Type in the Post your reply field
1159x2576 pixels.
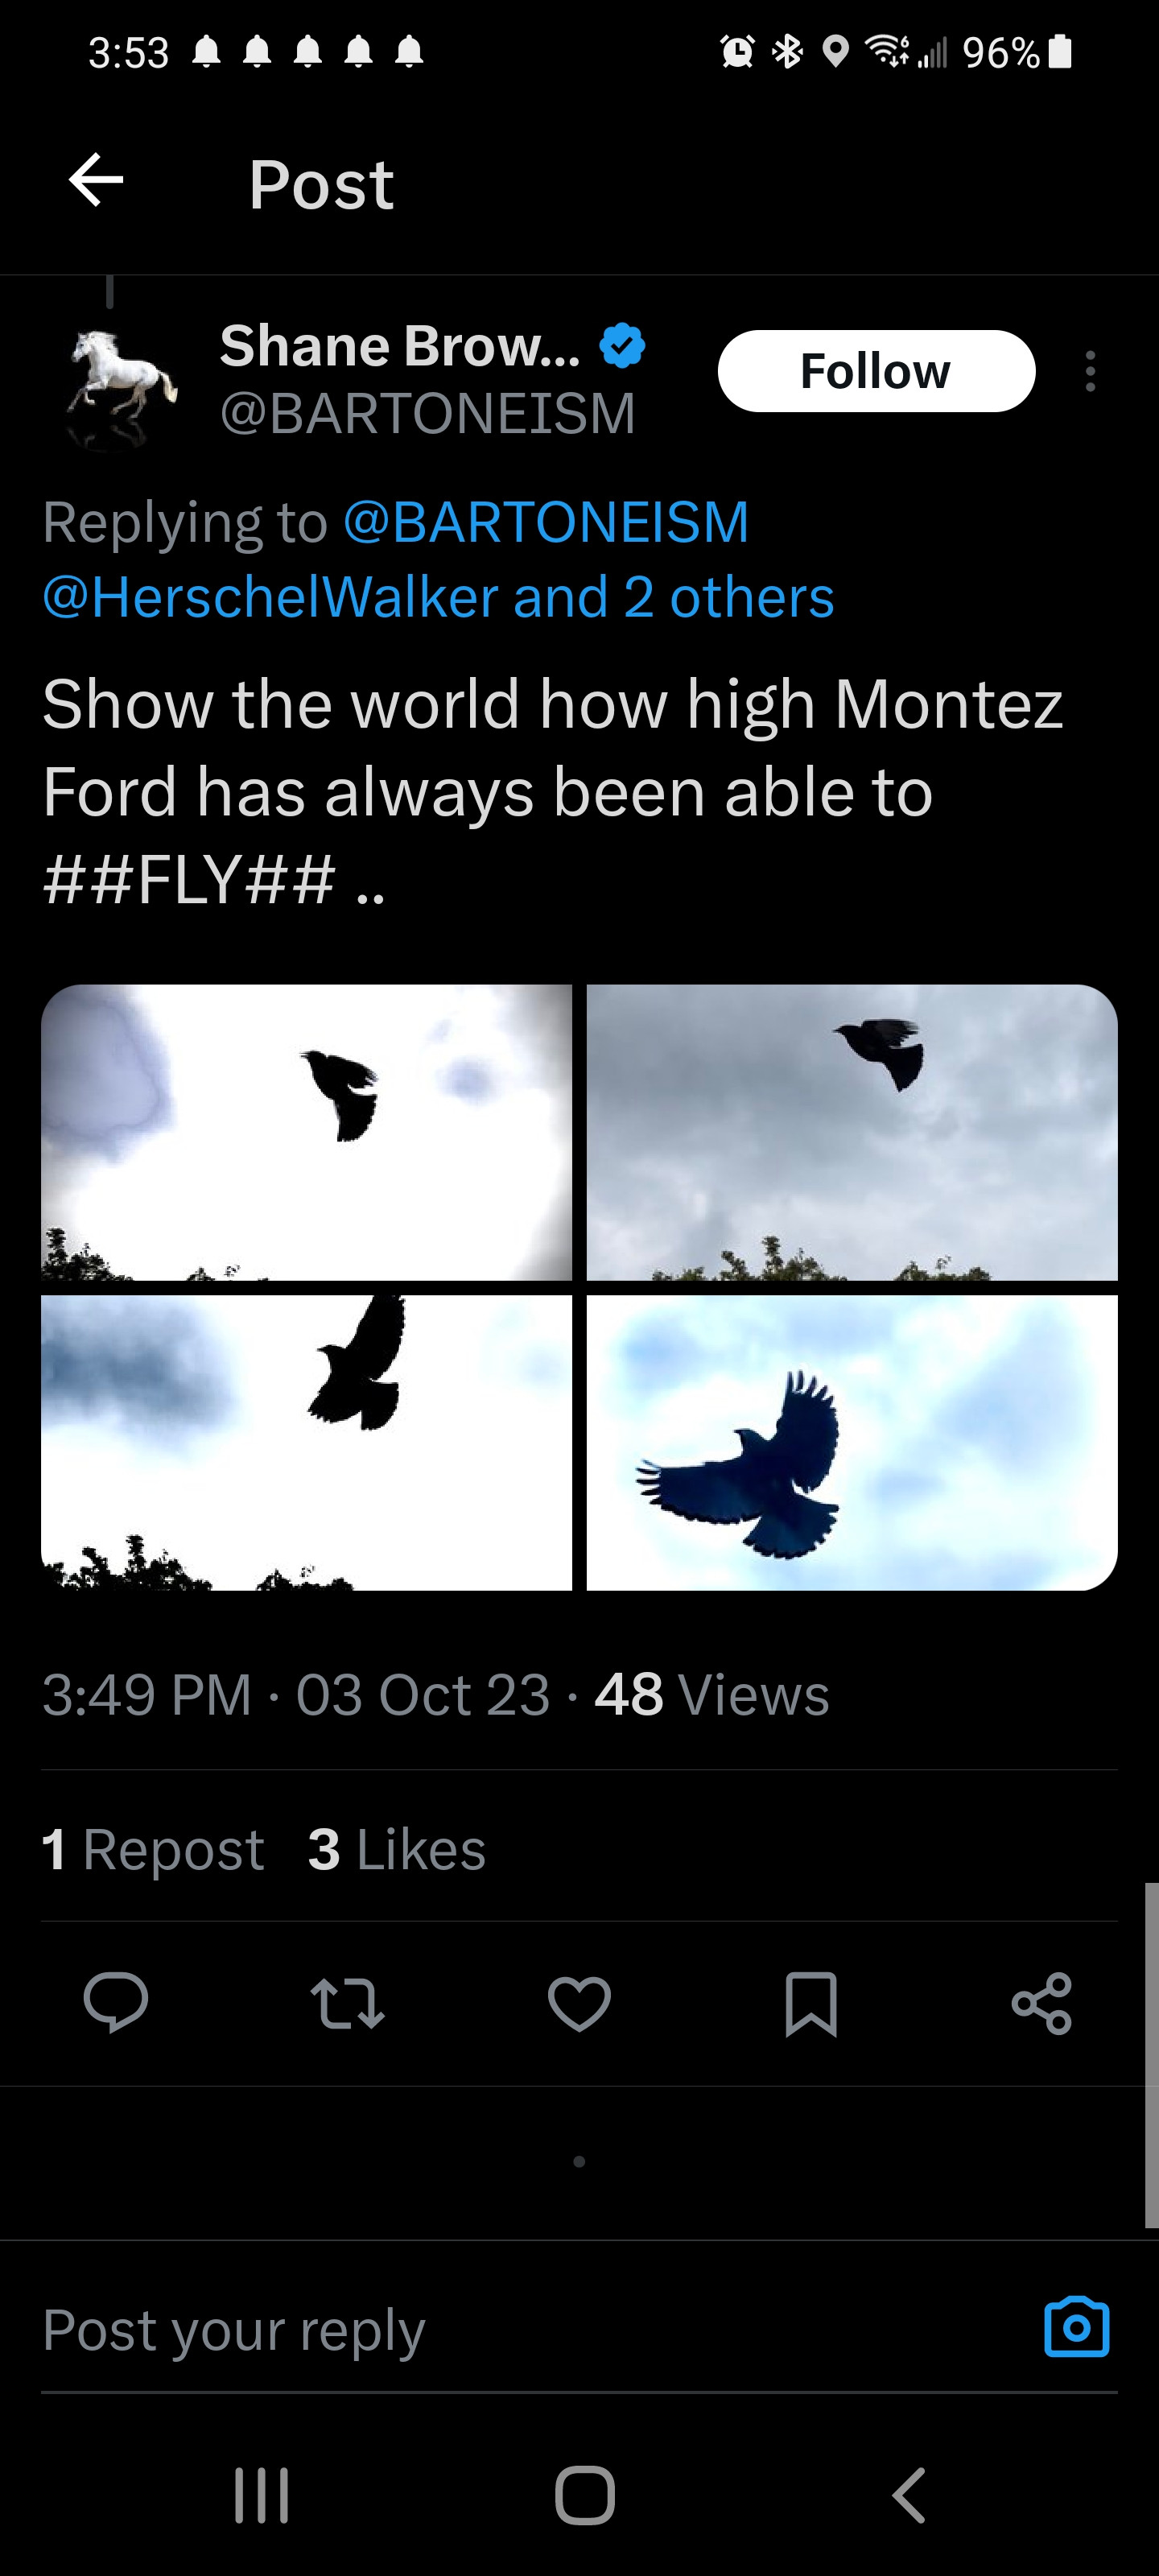tap(500, 2330)
